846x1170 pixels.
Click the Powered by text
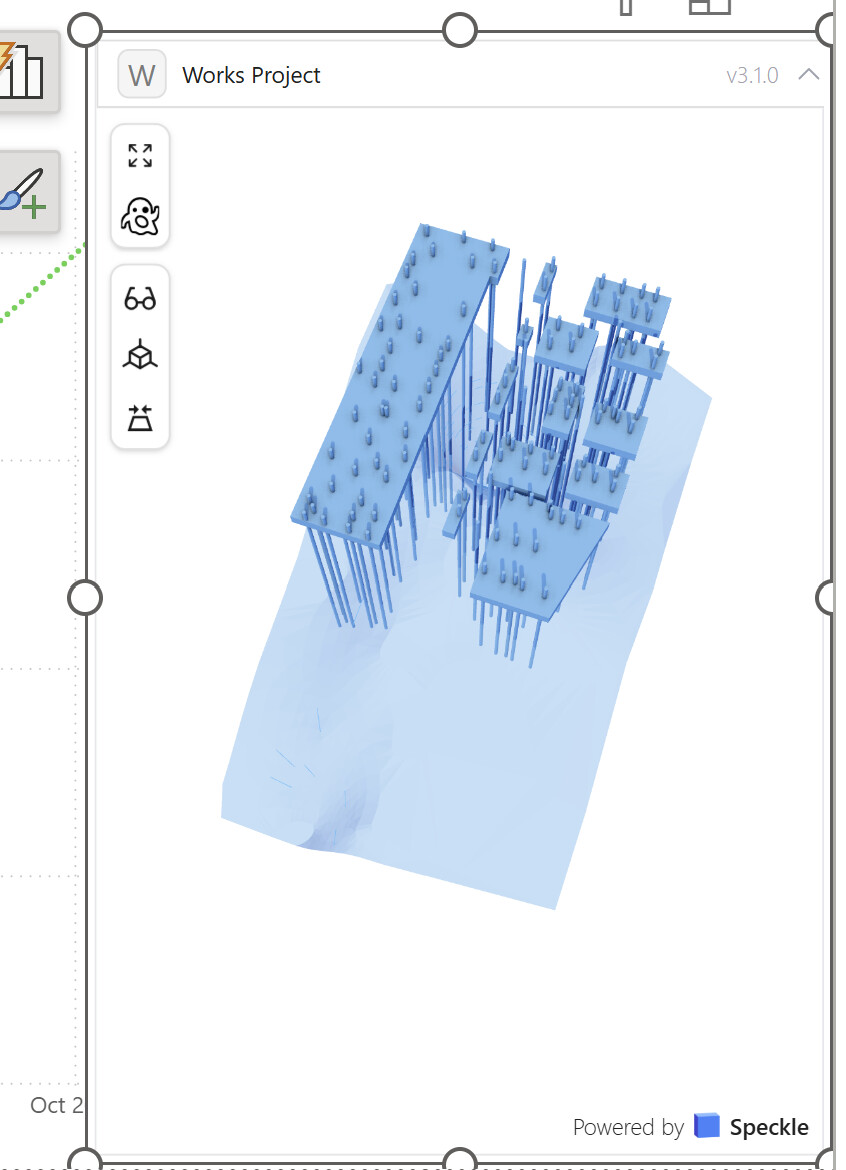click(628, 1127)
